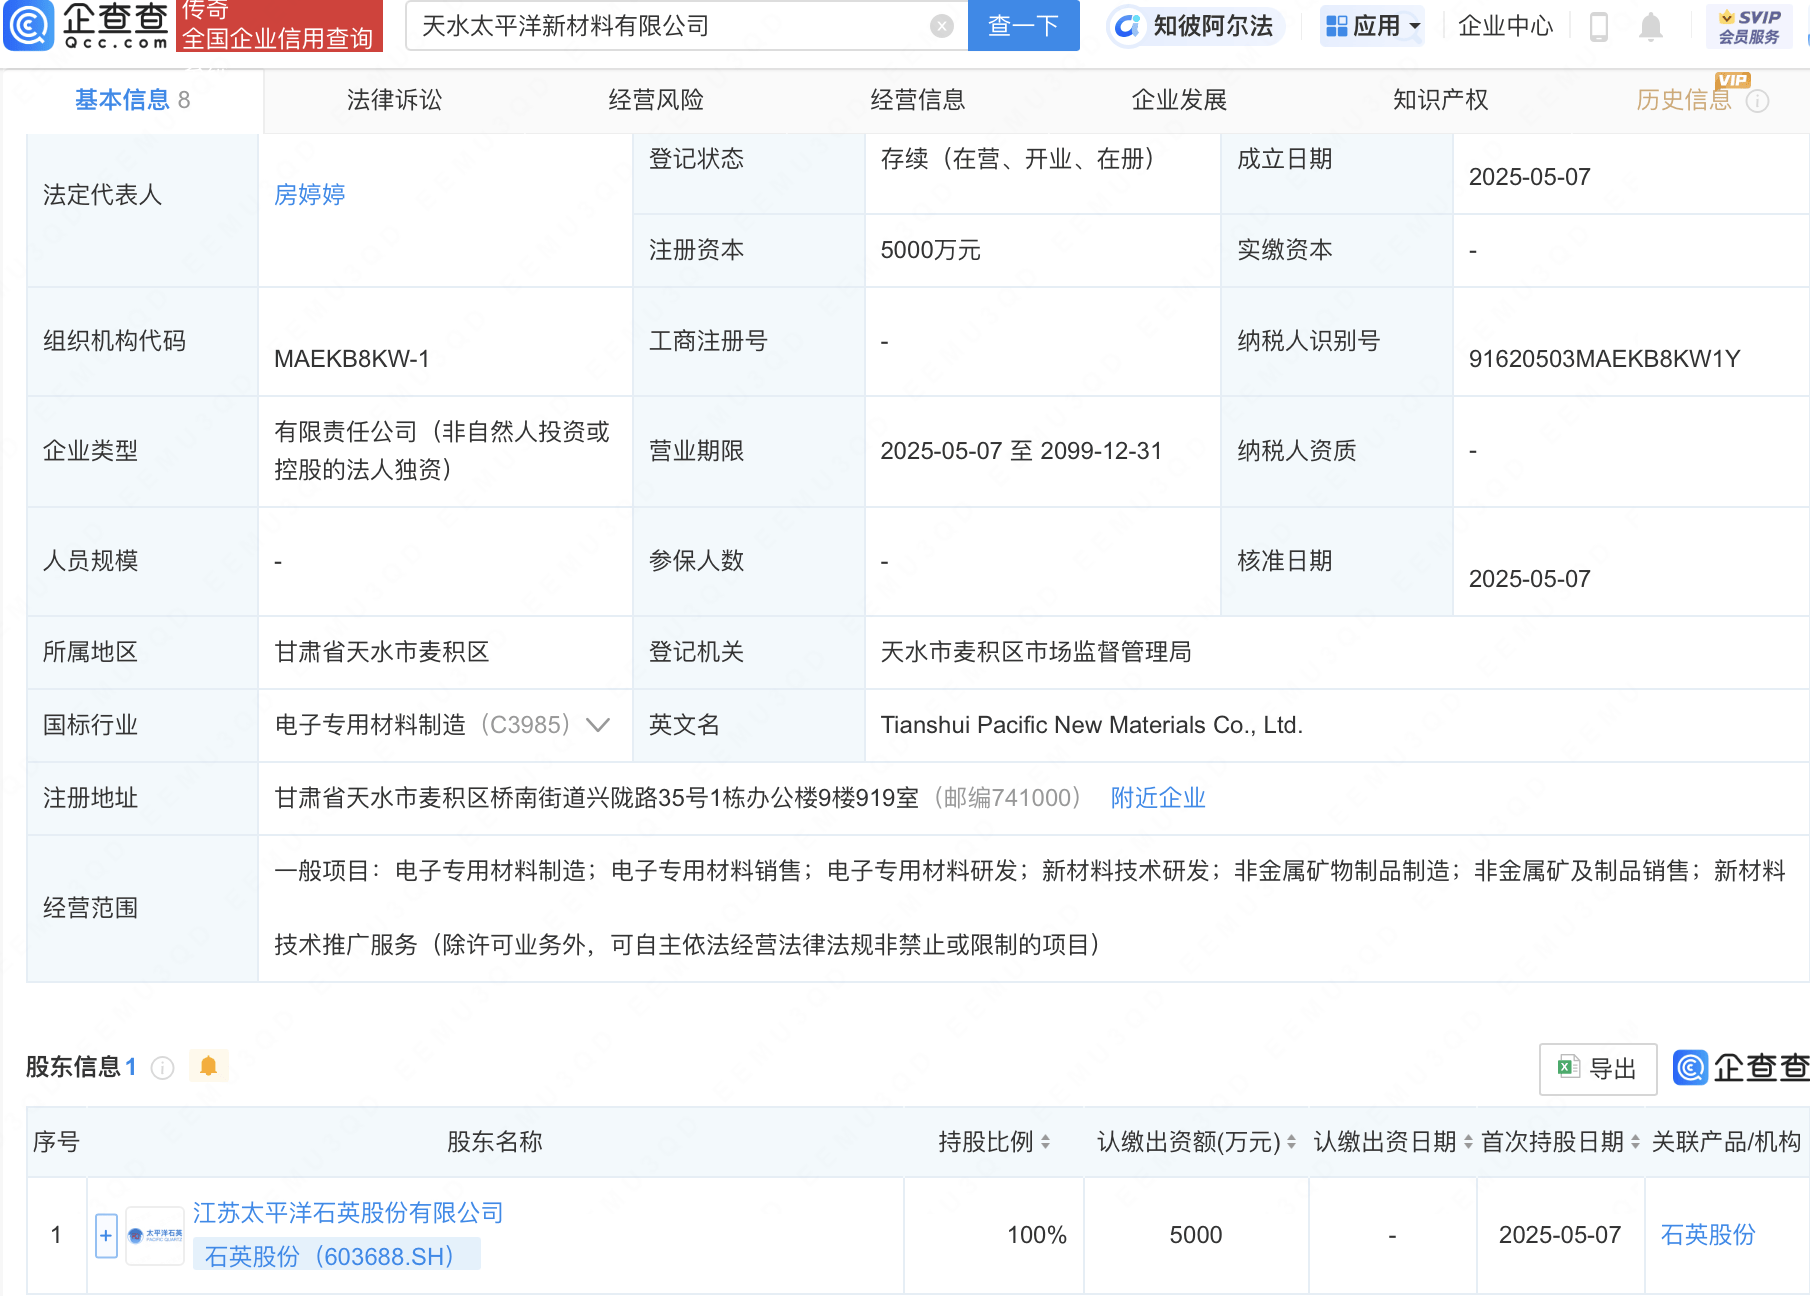Open legal representative 房婷婷 link
Screen dimensions: 1810x1296
(x=310, y=195)
